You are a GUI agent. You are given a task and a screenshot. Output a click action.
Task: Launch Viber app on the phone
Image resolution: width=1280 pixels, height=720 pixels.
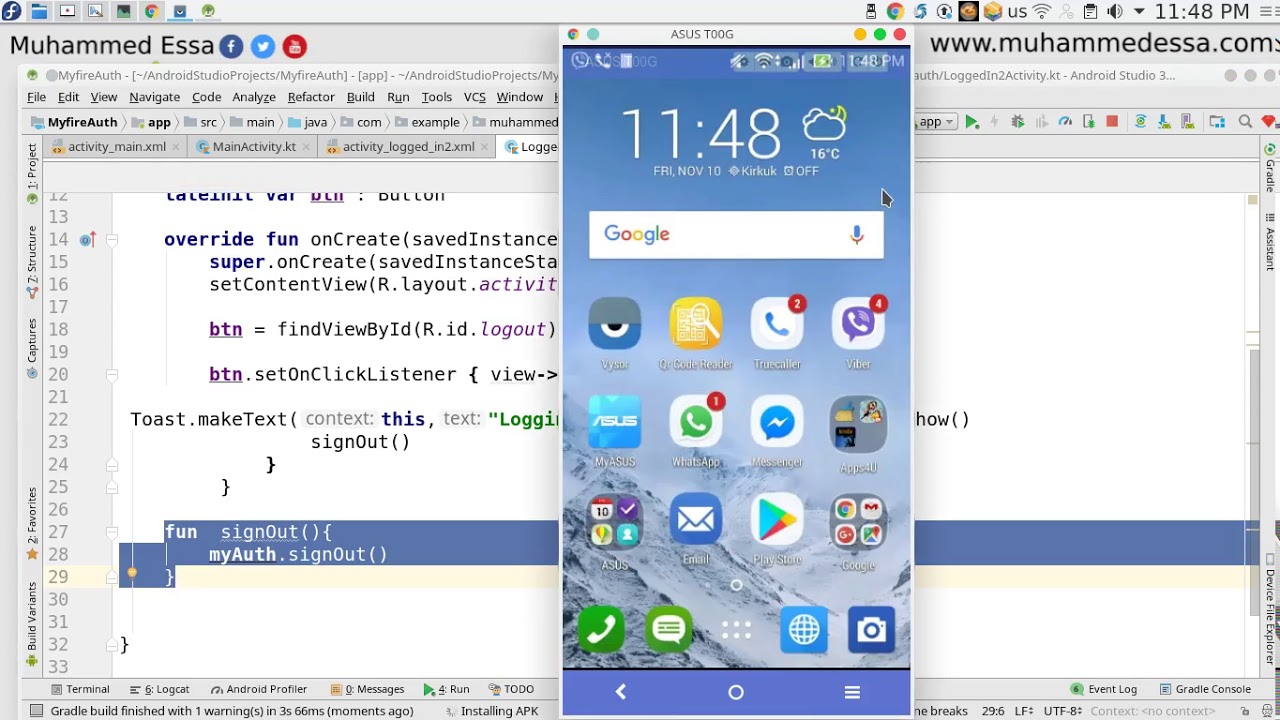(x=858, y=334)
